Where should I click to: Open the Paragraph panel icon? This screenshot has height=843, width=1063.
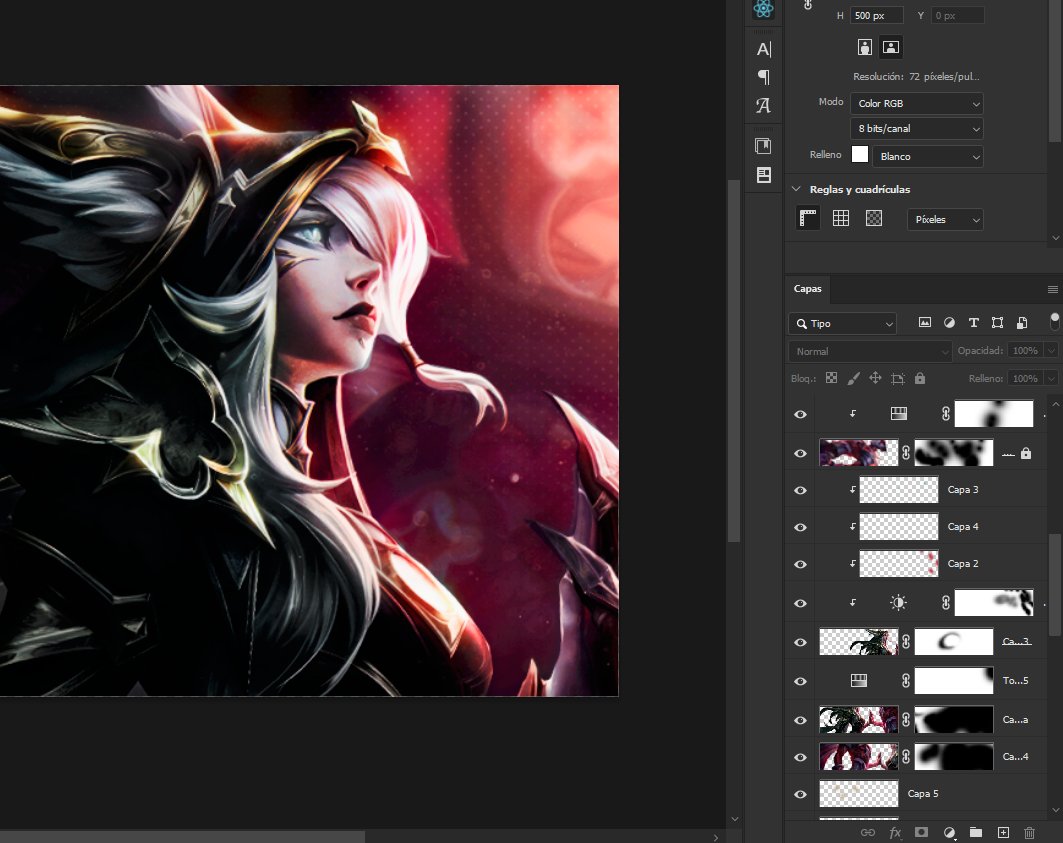click(764, 77)
